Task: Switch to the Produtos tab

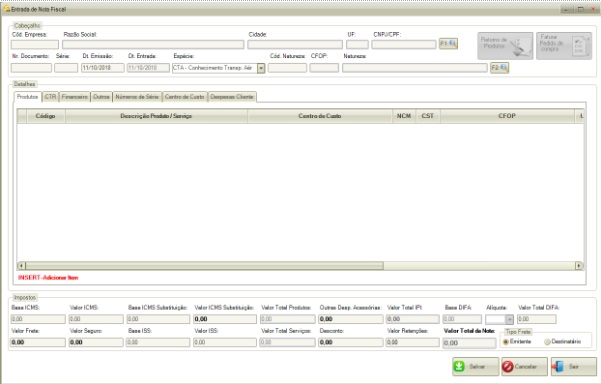Action: click(27, 97)
